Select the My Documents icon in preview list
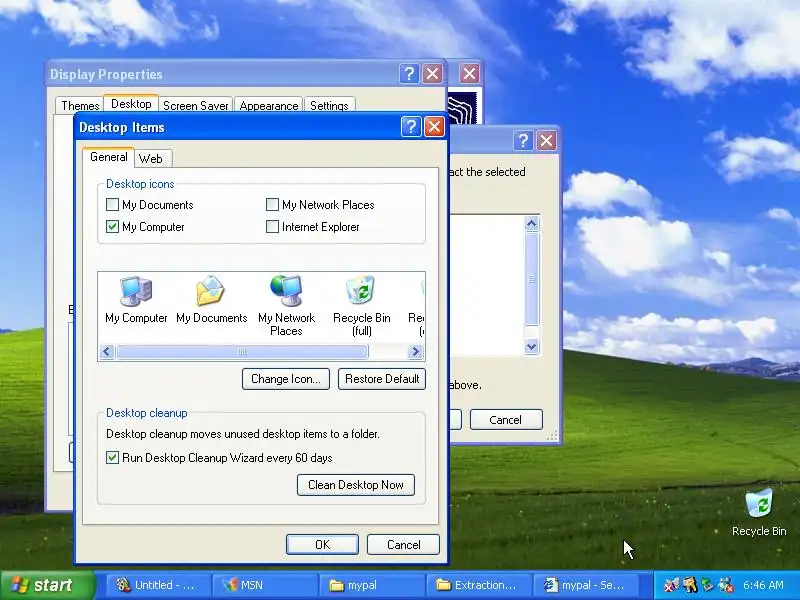This screenshot has height=600, width=800. click(211, 299)
